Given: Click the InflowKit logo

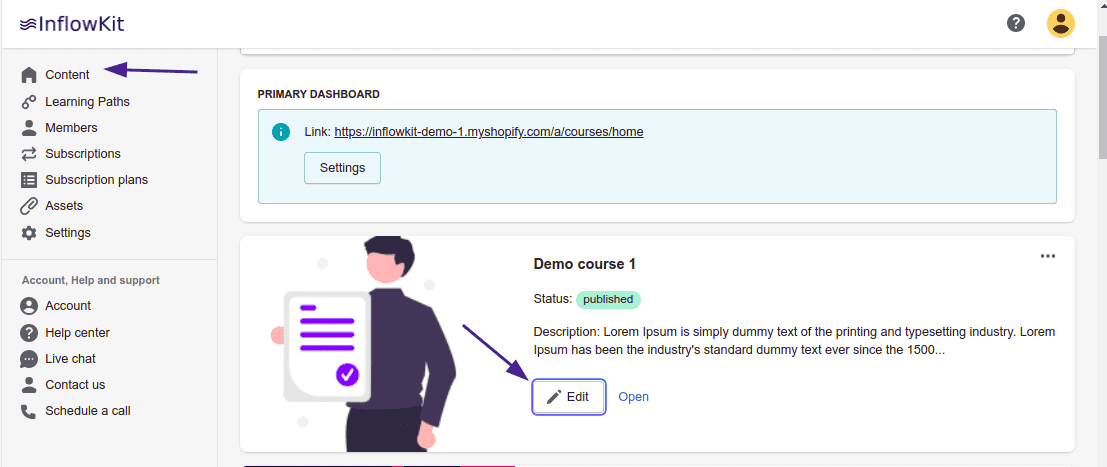Looking at the screenshot, I should [x=72, y=24].
